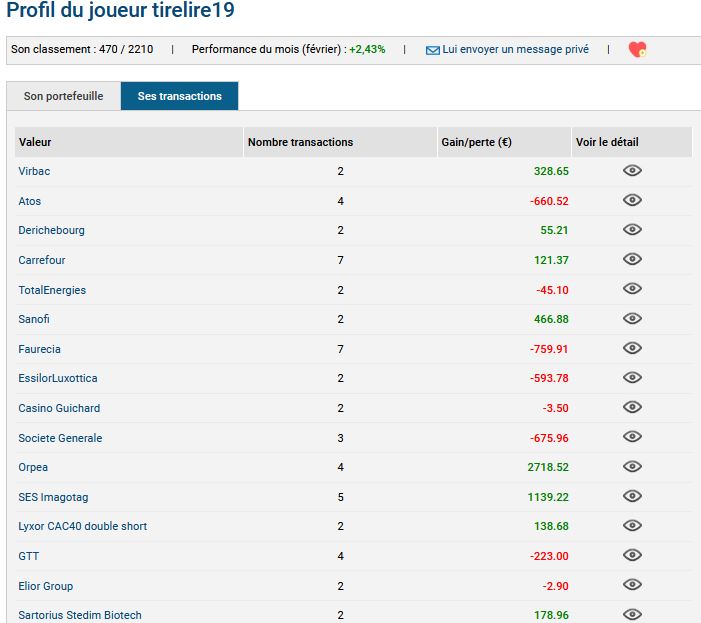
Task: Click the Virbac gain value 328.65
Action: (551, 171)
